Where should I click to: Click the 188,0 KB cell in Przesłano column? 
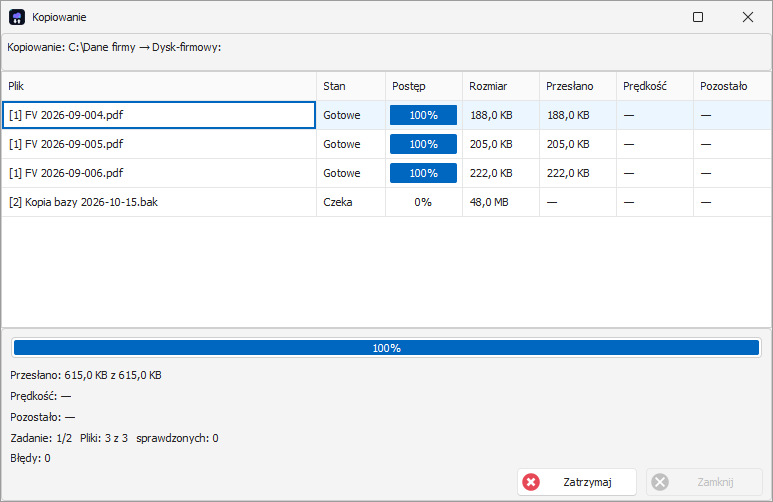[578, 115]
